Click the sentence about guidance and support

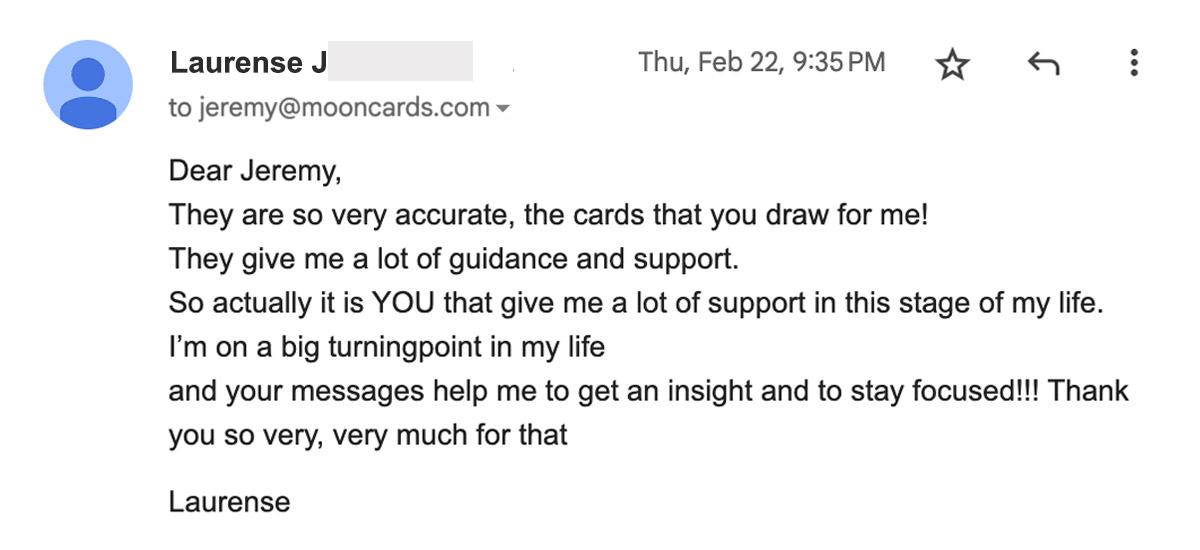pos(453,259)
